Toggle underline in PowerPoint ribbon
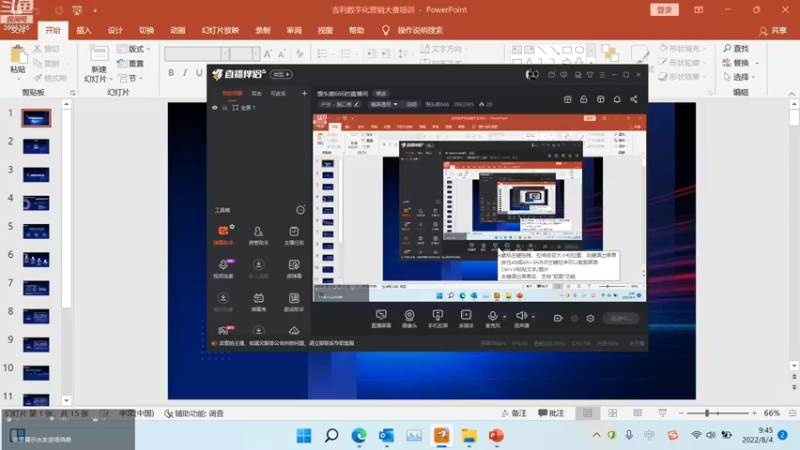Viewport: 800px width, 450px height. (x=199, y=72)
